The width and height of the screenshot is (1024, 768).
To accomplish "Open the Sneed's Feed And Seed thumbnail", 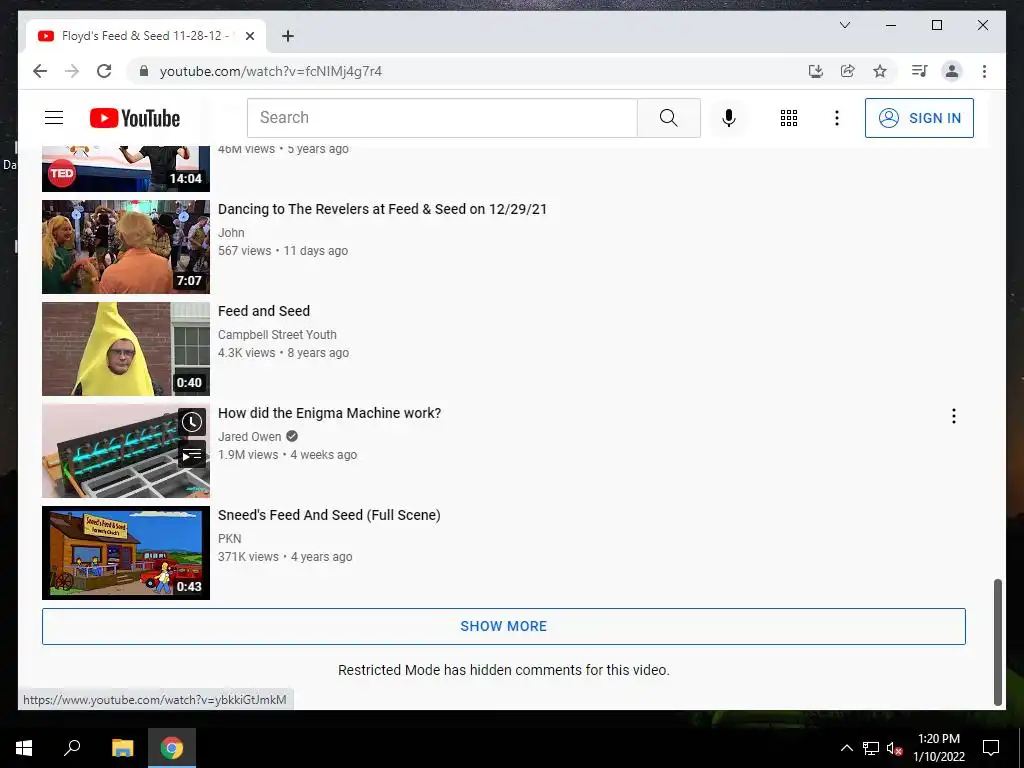I will (126, 552).
